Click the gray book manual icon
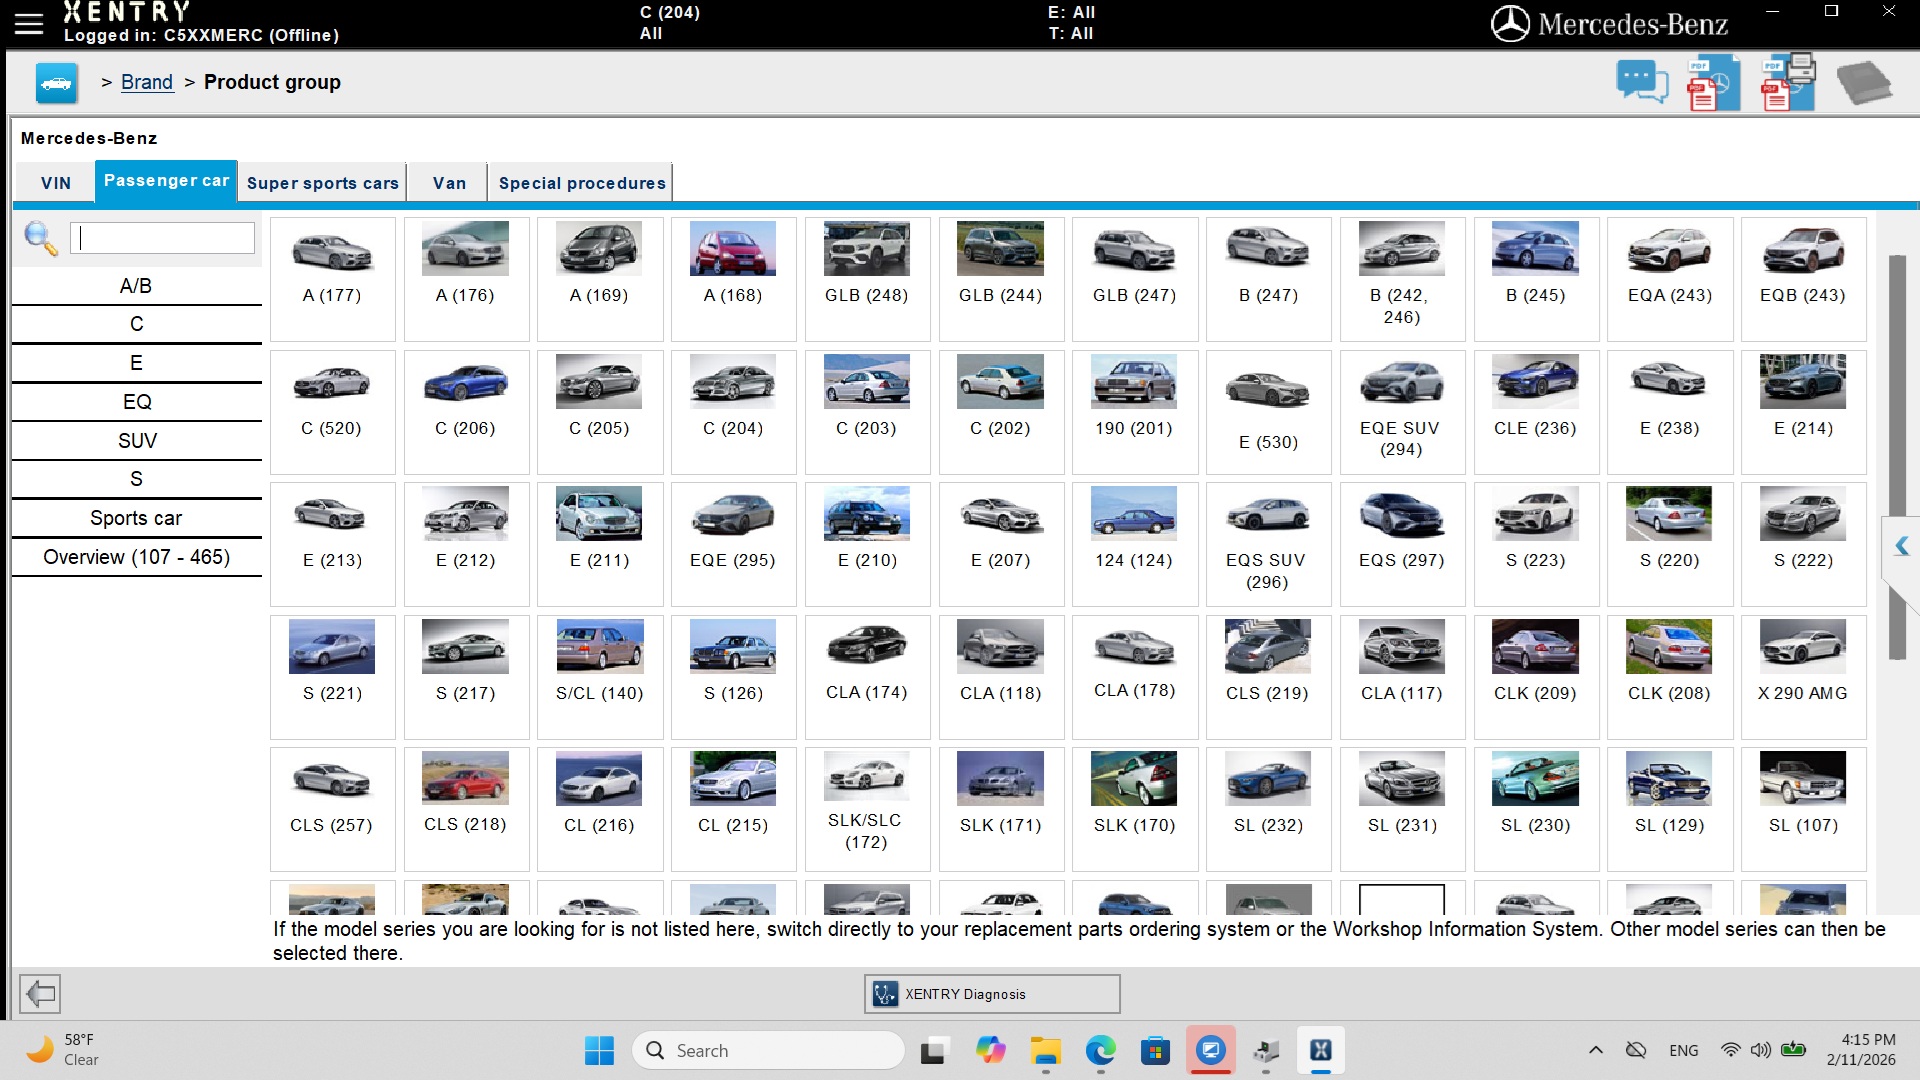This screenshot has height=1080, width=1920. [x=1864, y=83]
